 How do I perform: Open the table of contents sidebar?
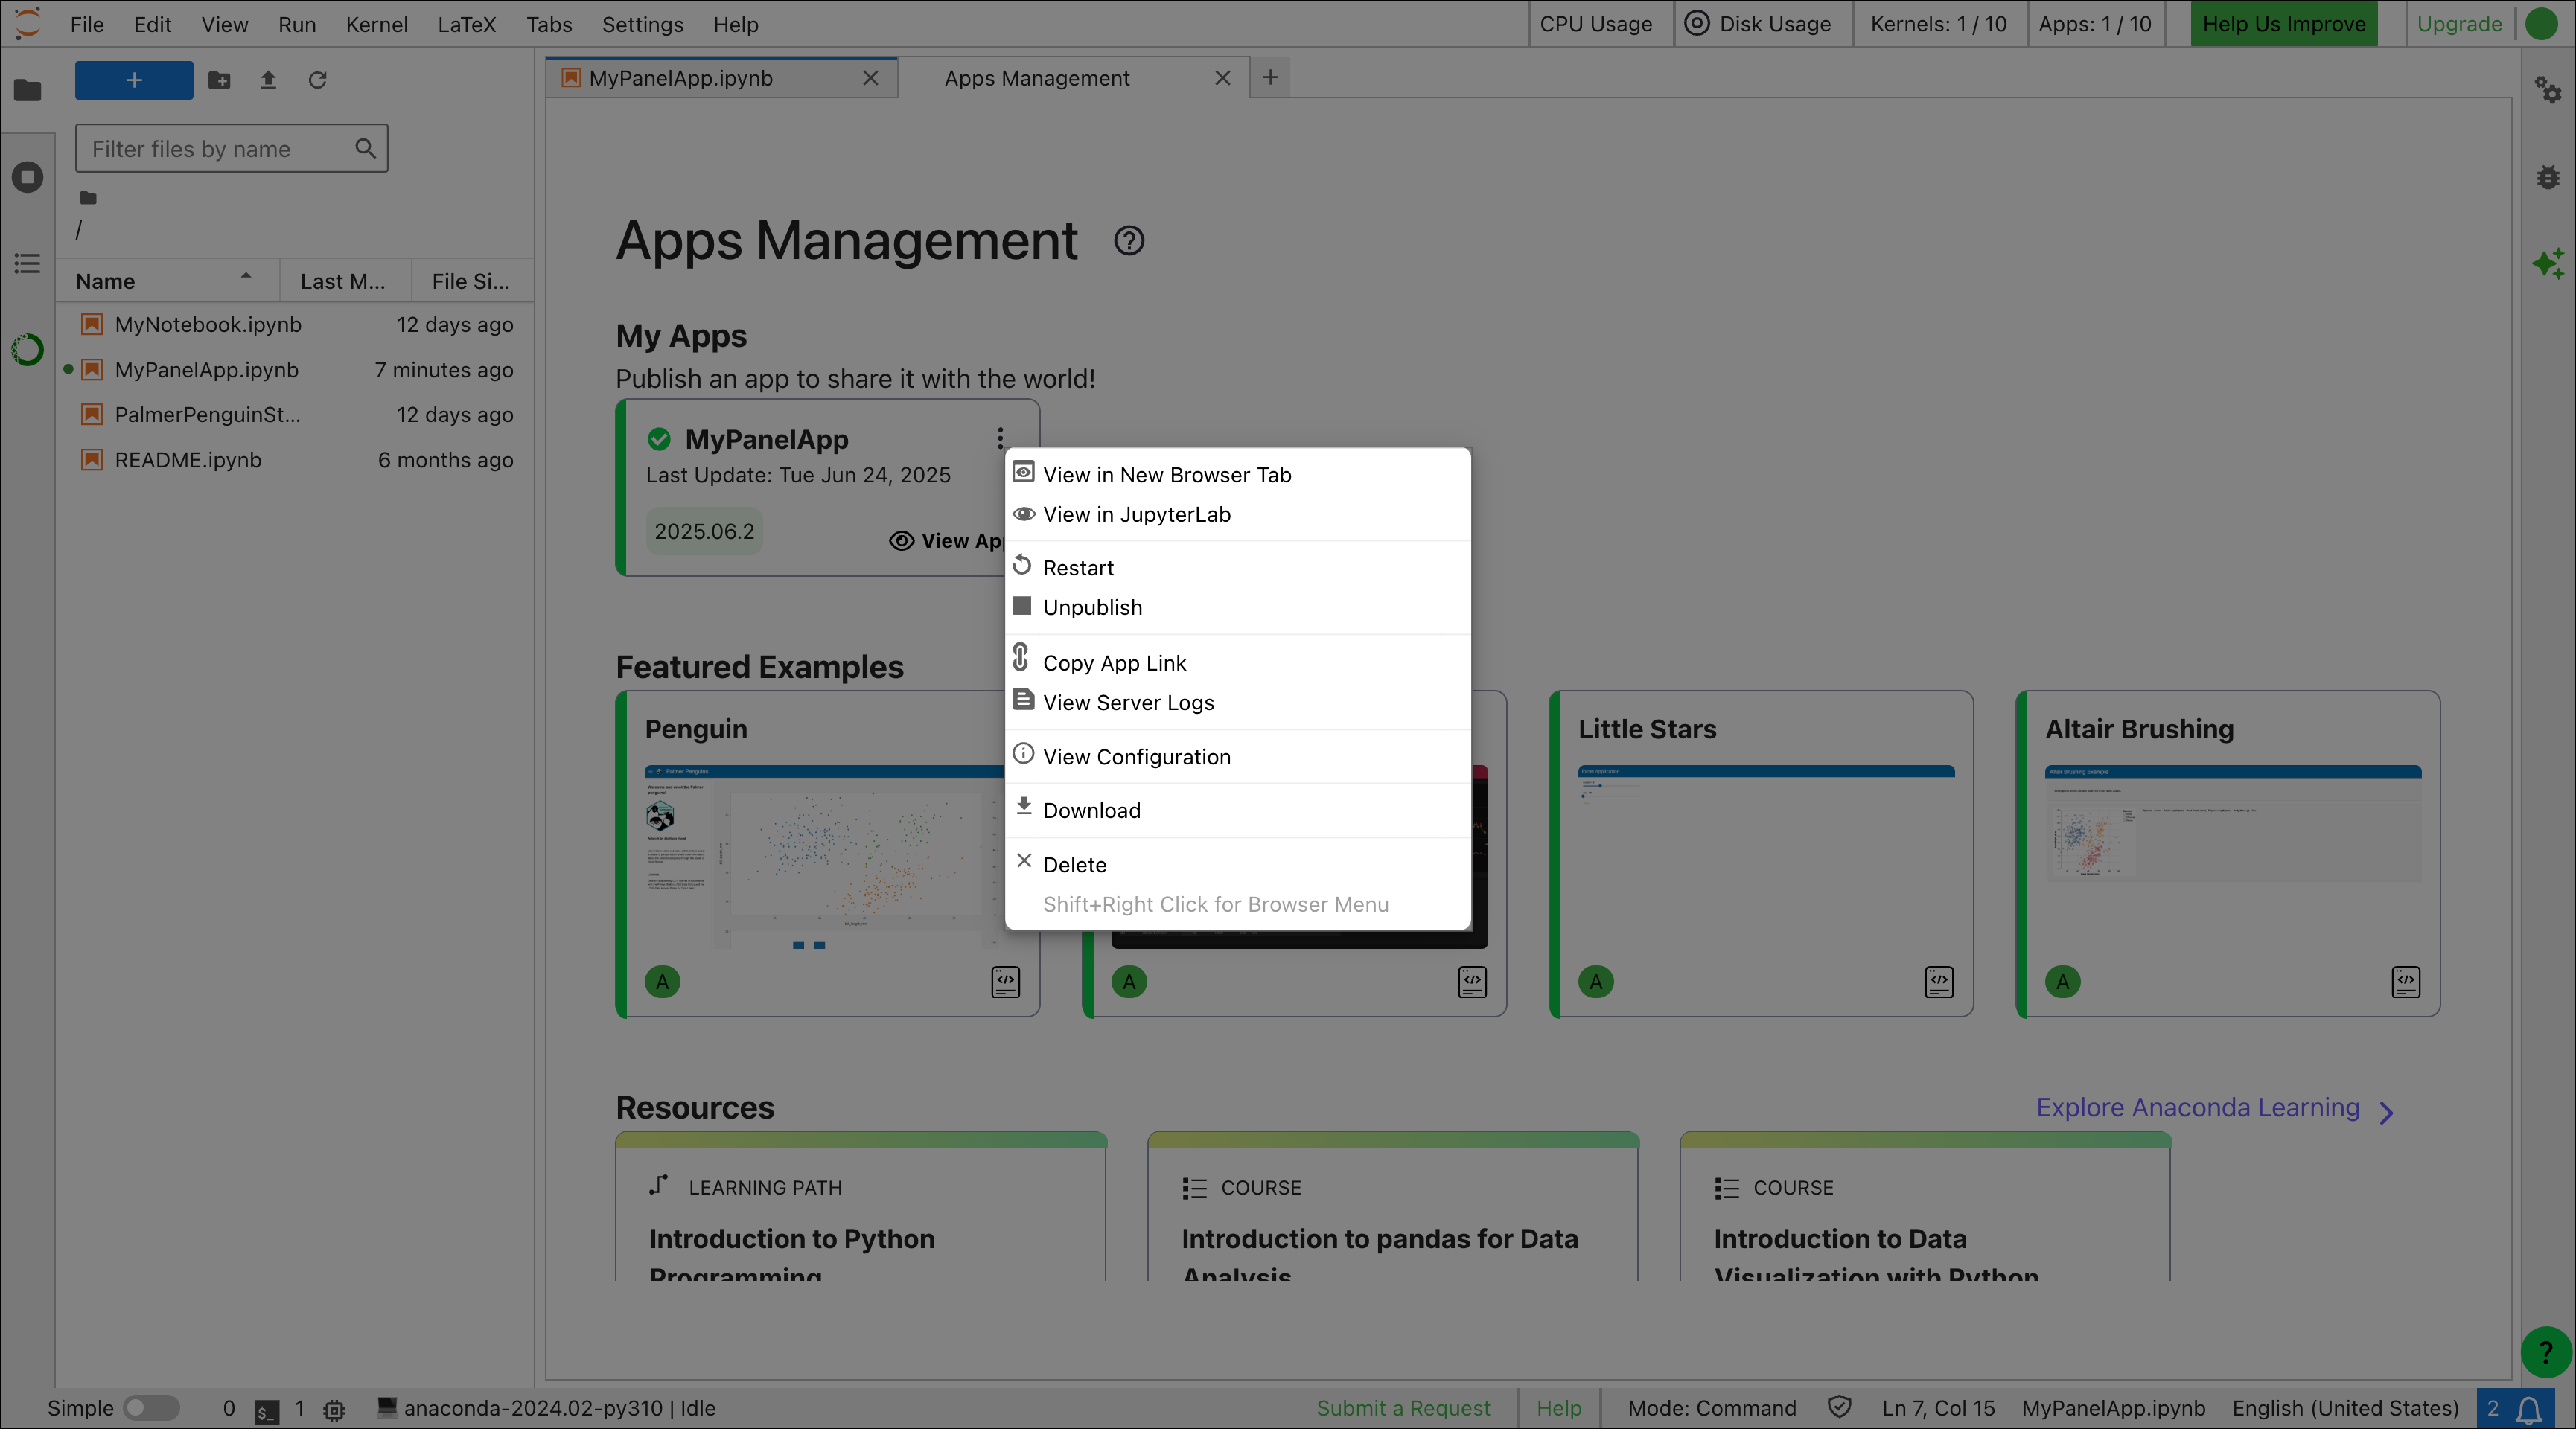point(27,264)
